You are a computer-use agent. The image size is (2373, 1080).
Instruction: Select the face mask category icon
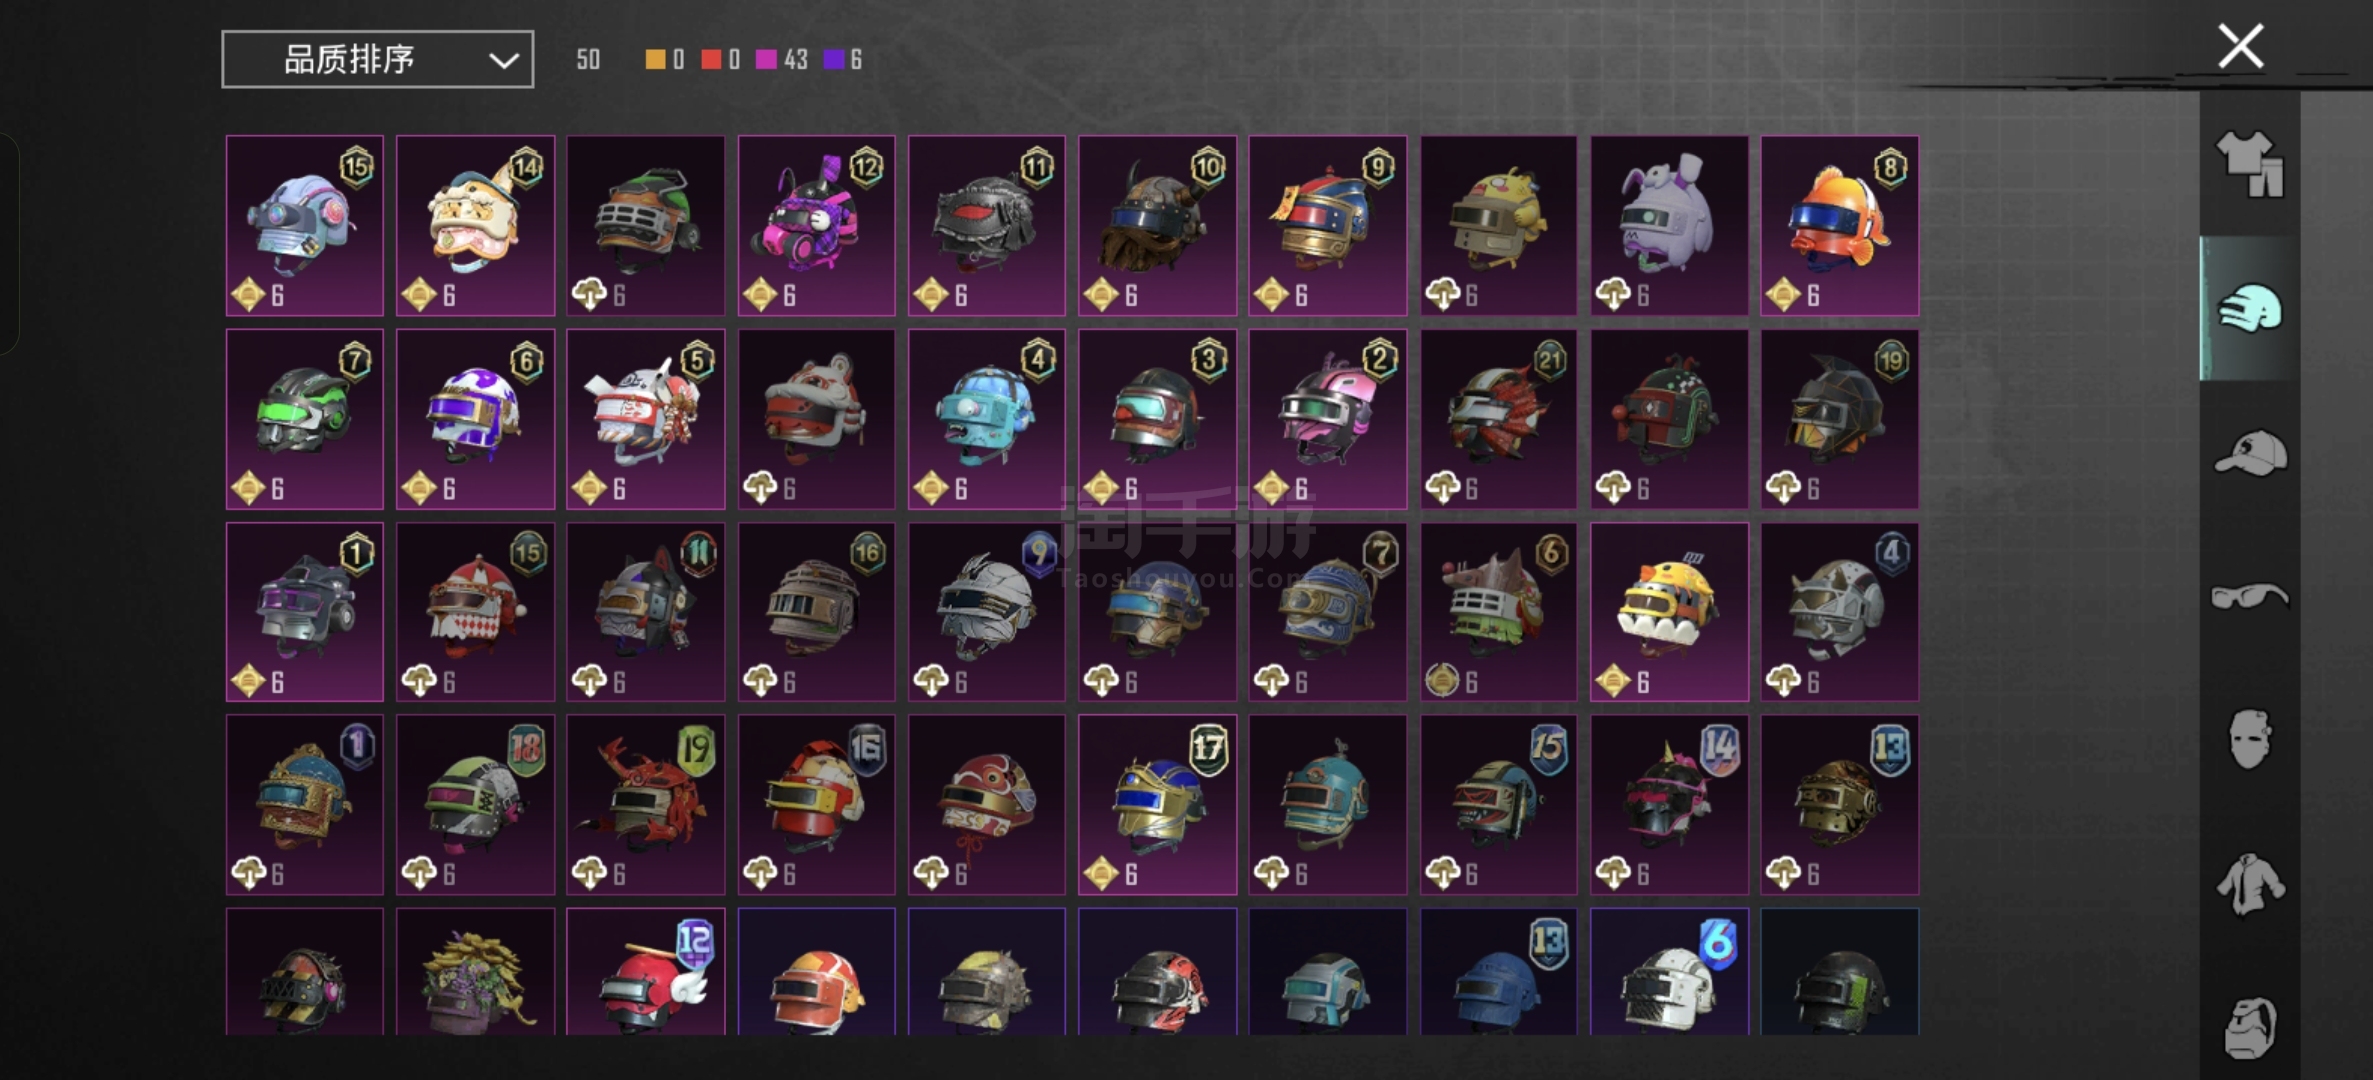2250,740
